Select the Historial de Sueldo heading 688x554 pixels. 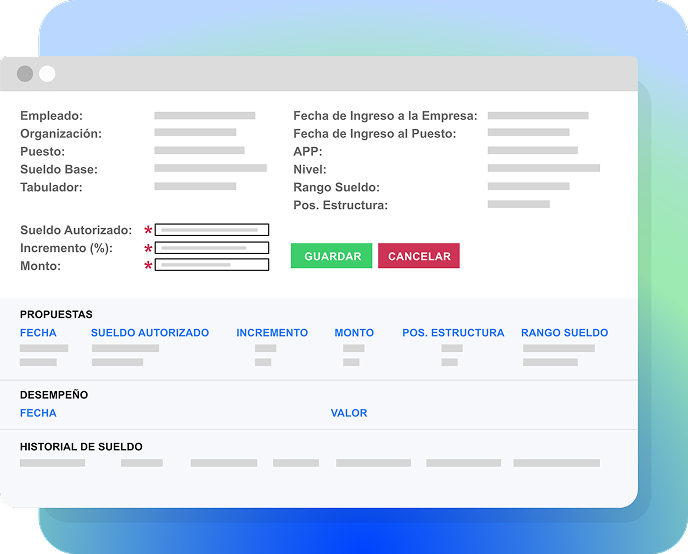[x=81, y=447]
